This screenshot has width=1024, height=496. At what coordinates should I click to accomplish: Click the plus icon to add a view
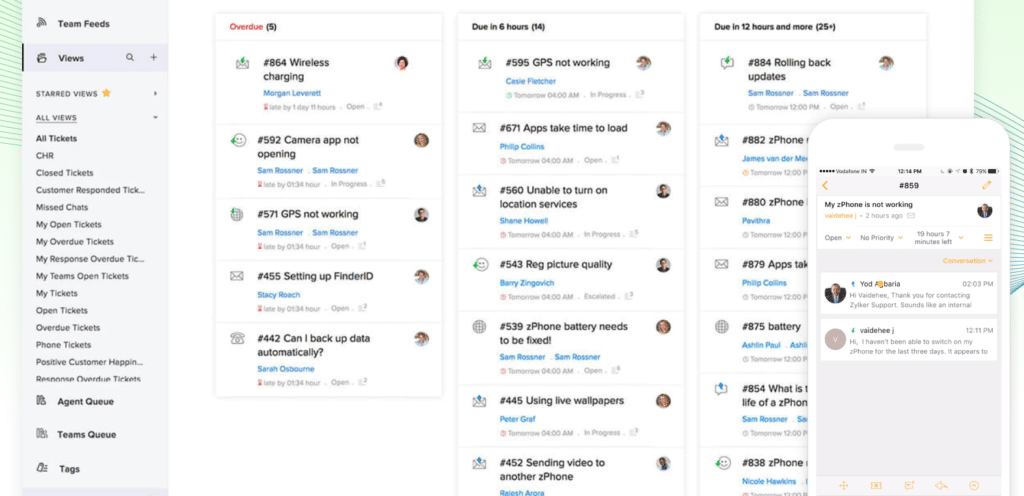click(154, 58)
